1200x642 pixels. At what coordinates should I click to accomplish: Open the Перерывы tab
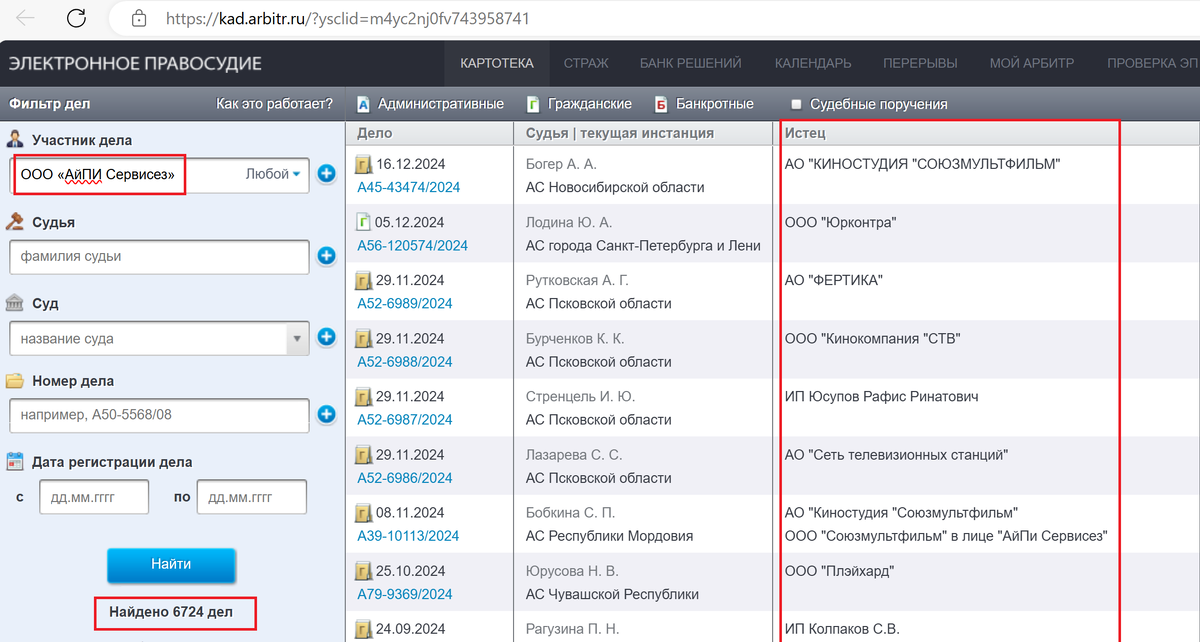[920, 63]
